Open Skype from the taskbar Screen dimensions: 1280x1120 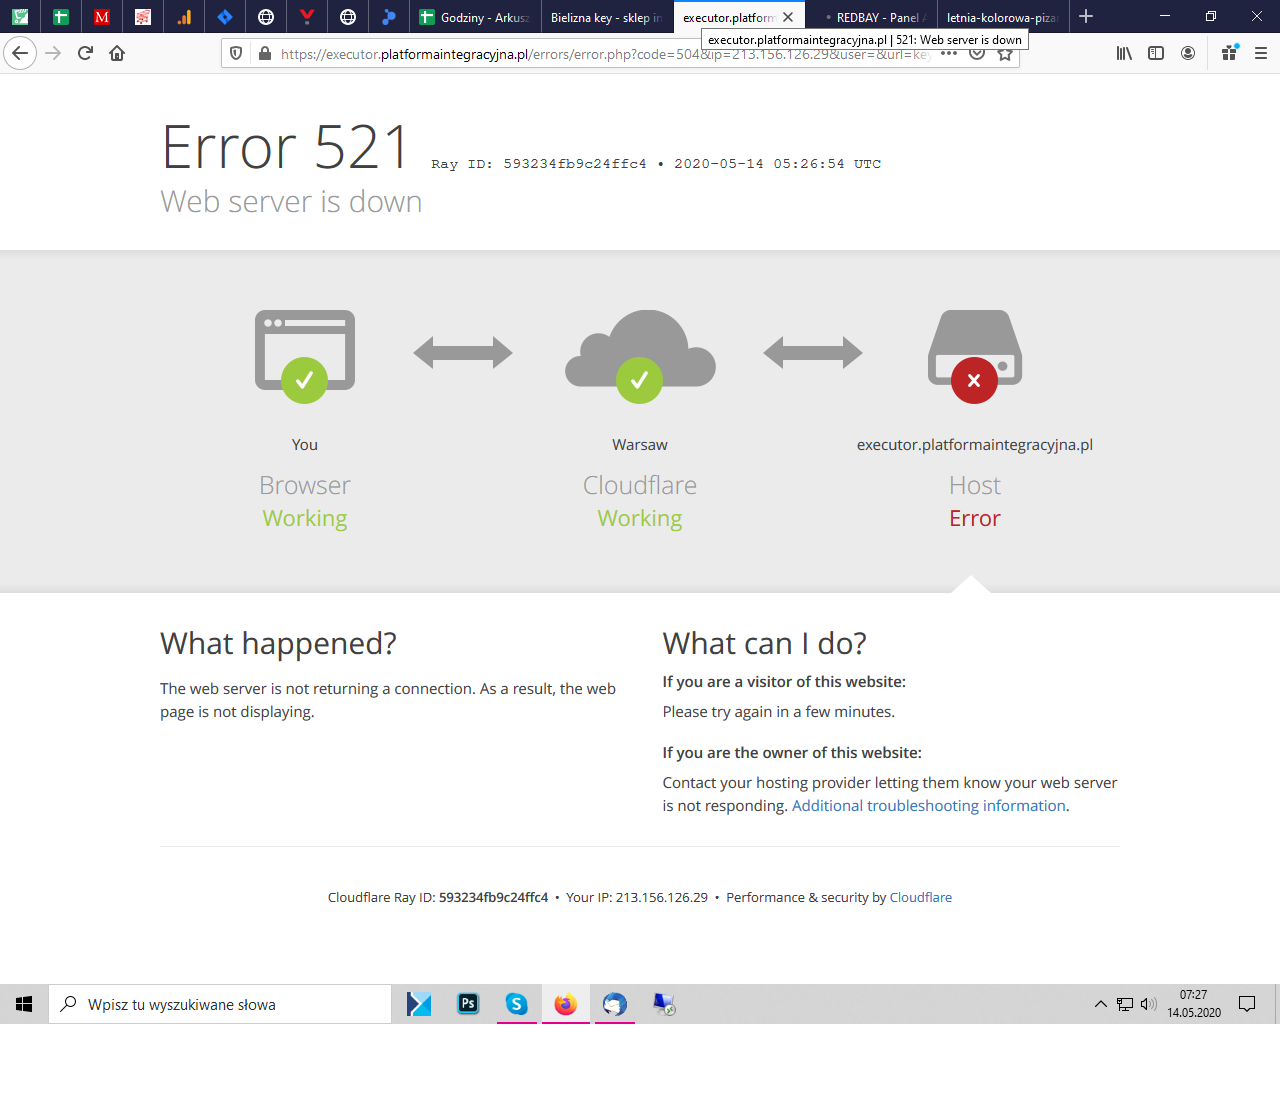tap(517, 1004)
